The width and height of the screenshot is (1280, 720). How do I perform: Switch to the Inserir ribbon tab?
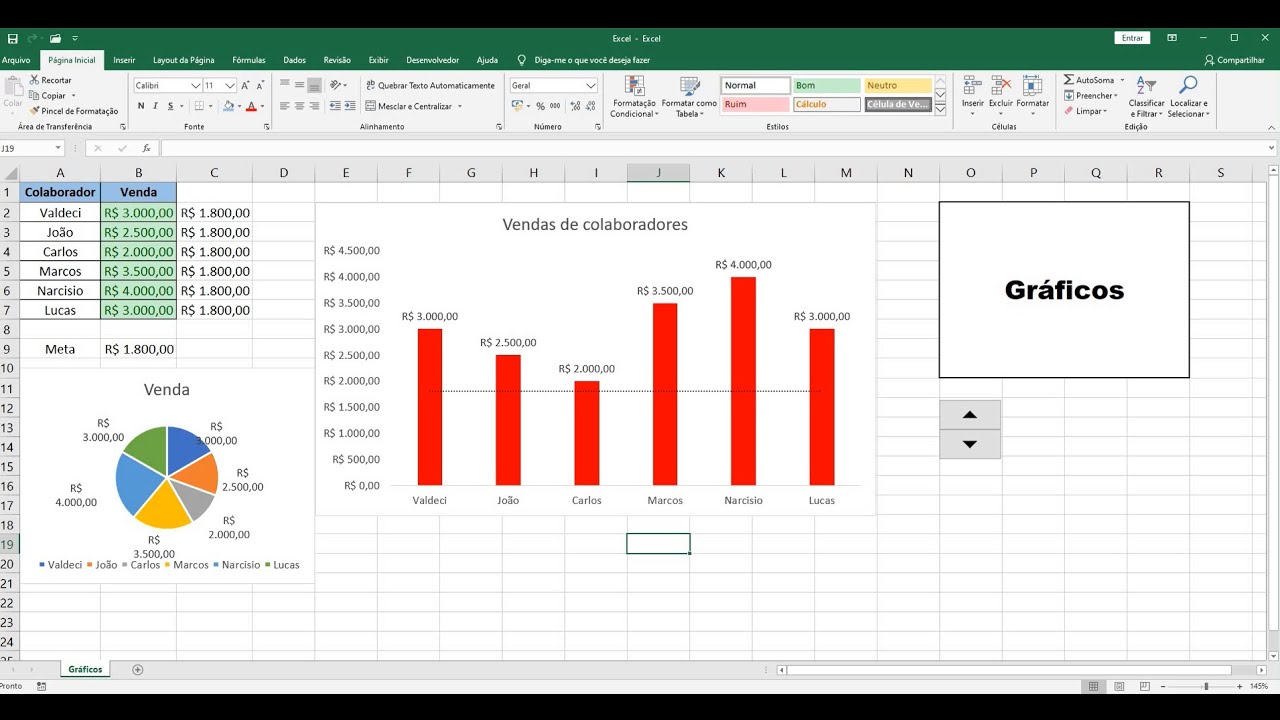click(124, 60)
